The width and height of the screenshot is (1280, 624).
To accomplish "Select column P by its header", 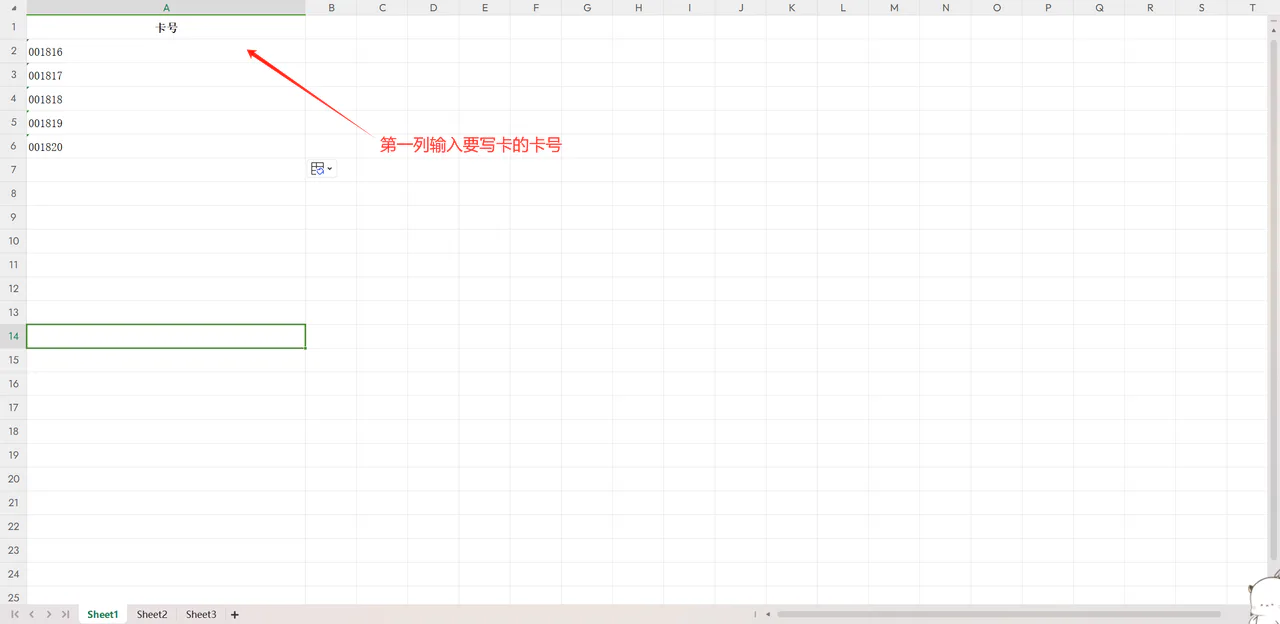I will point(1048,8).
